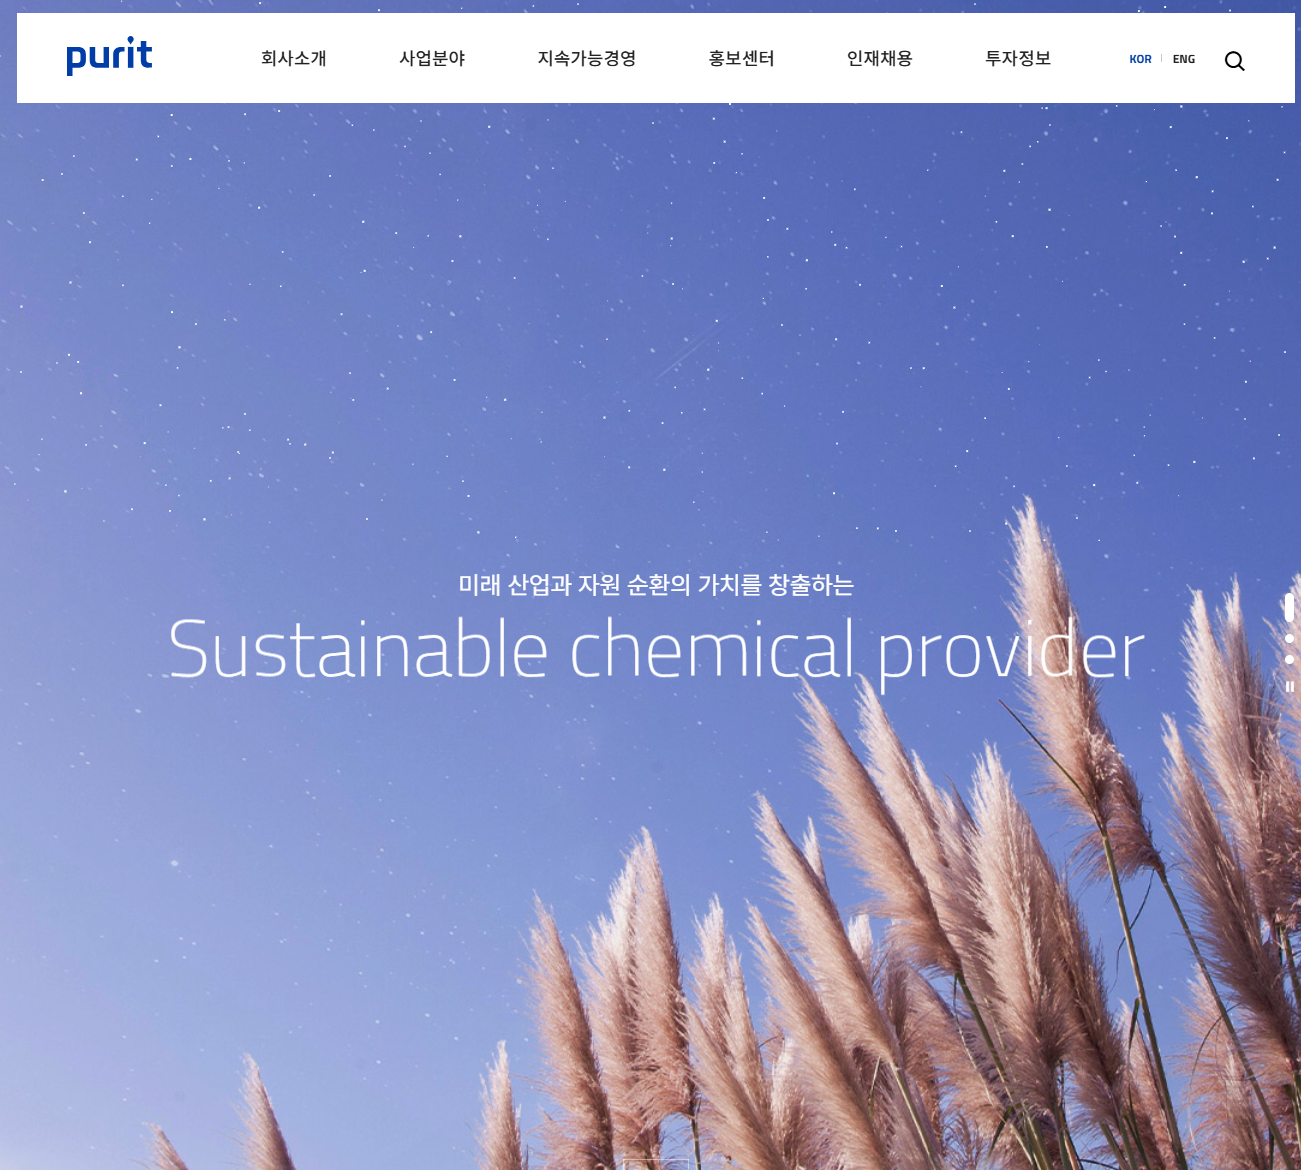Viewport: 1301px width, 1170px height.
Task: Open 회사소개 menu
Action: [x=294, y=59]
